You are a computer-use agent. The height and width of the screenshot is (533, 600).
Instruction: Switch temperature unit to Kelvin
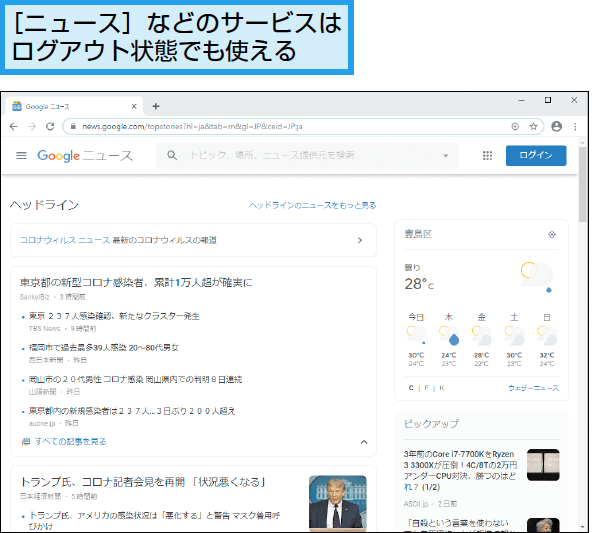(442, 388)
